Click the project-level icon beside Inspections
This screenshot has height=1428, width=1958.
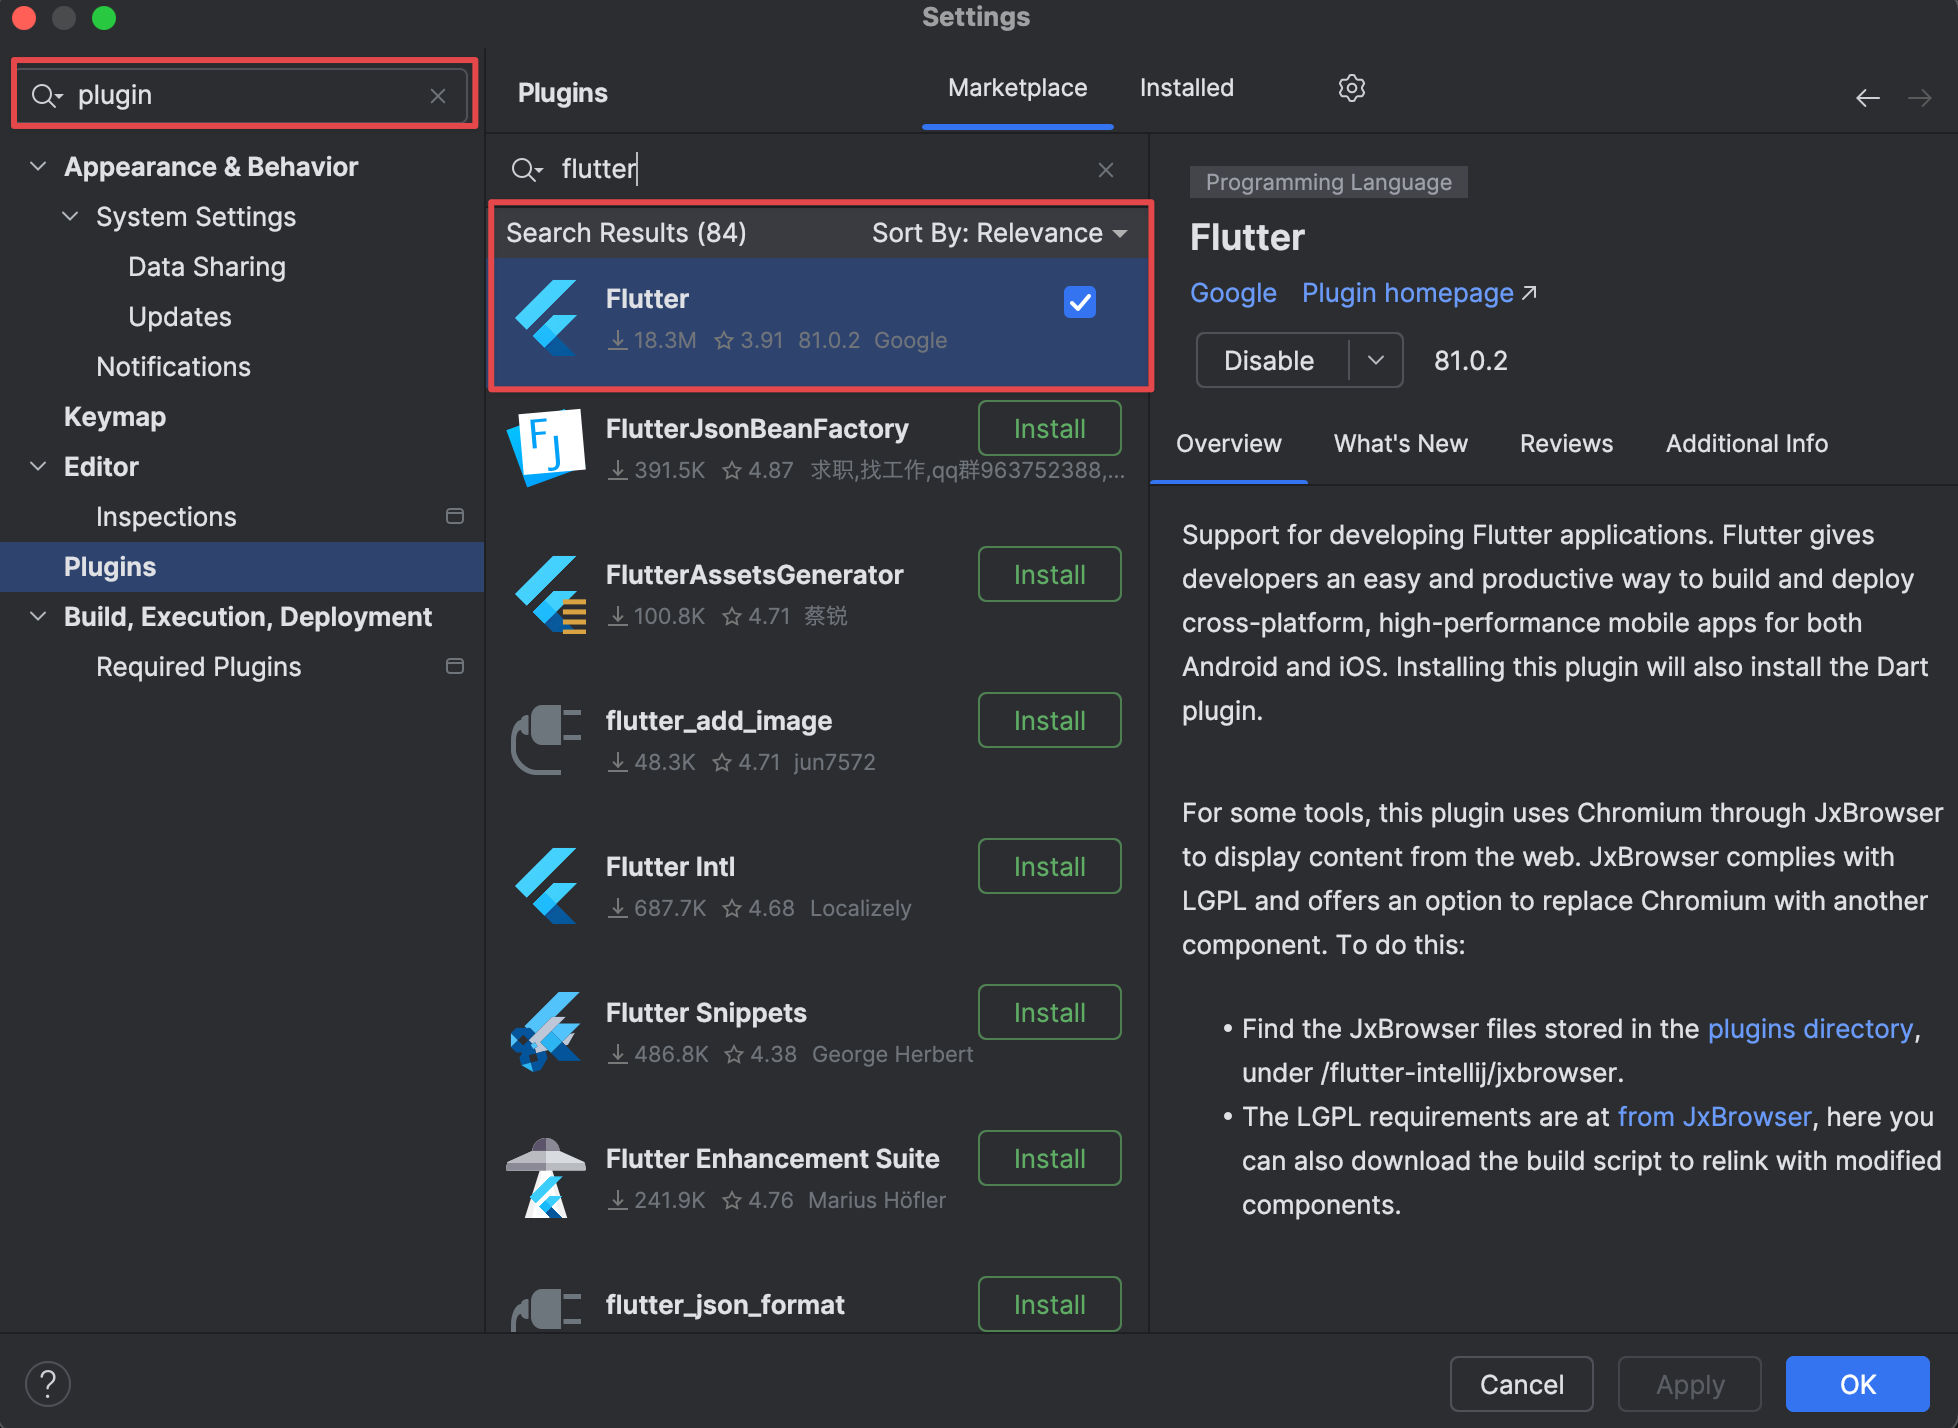tap(455, 516)
